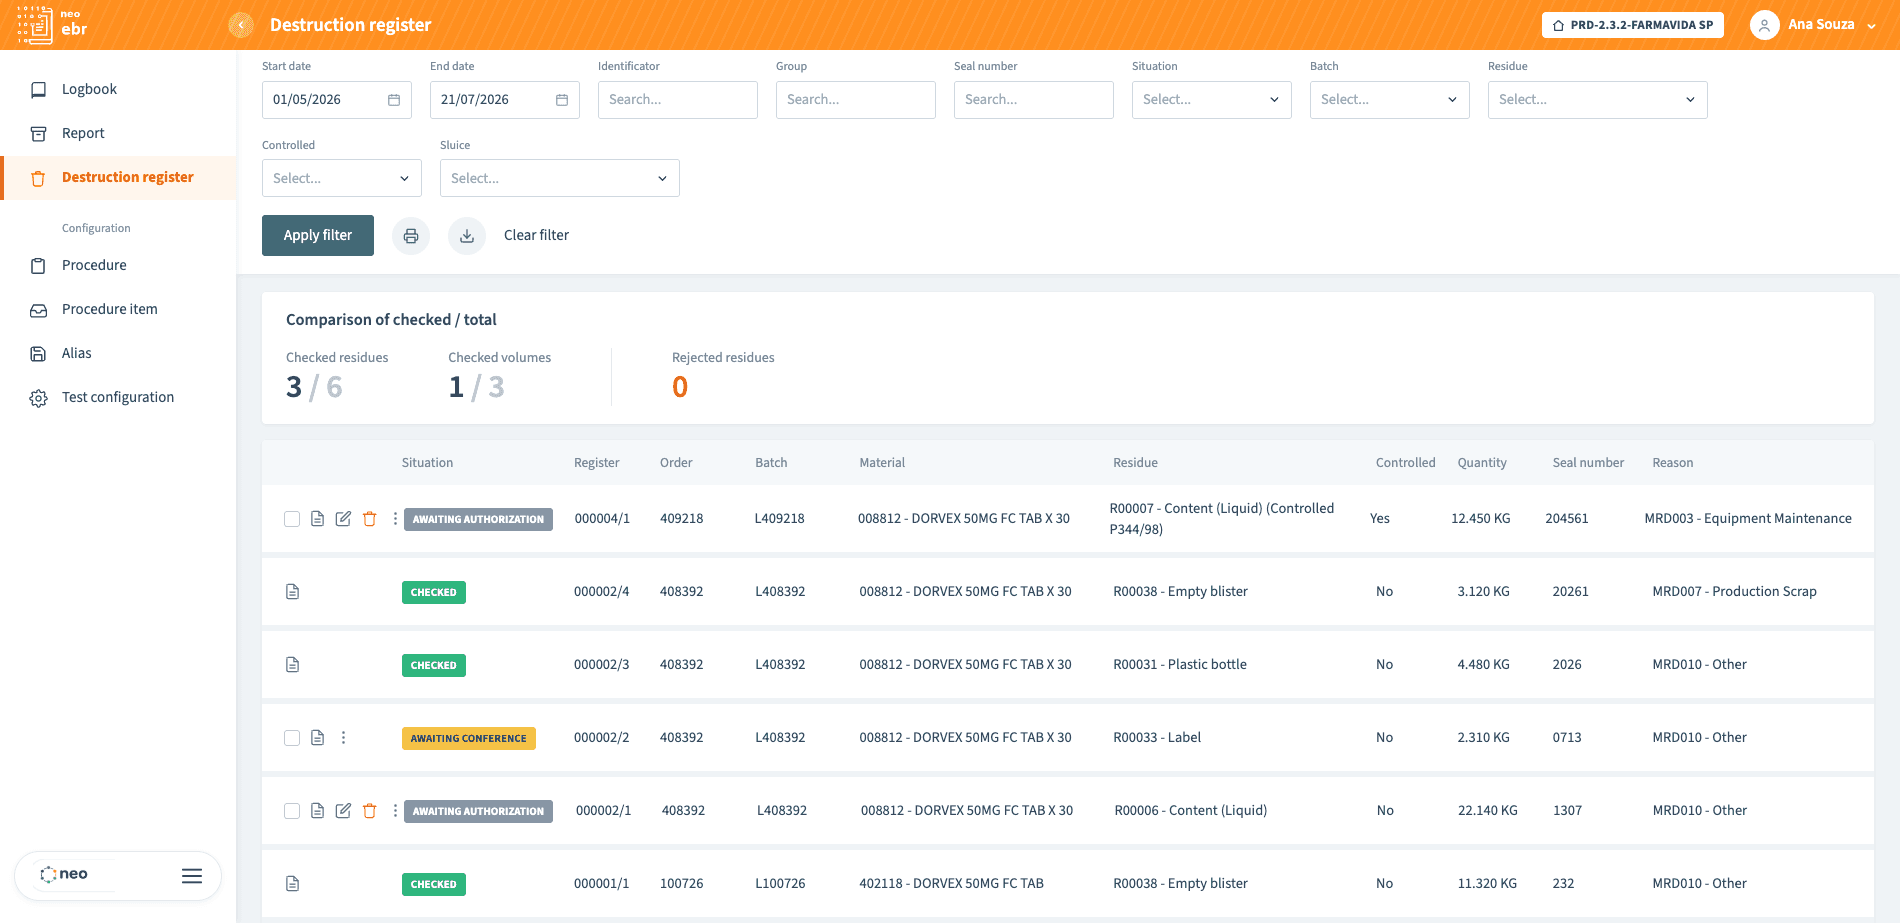The image size is (1900, 923).
Task: Click reason 'MRD003 - Equipment Maintenance'
Action: point(1748,519)
